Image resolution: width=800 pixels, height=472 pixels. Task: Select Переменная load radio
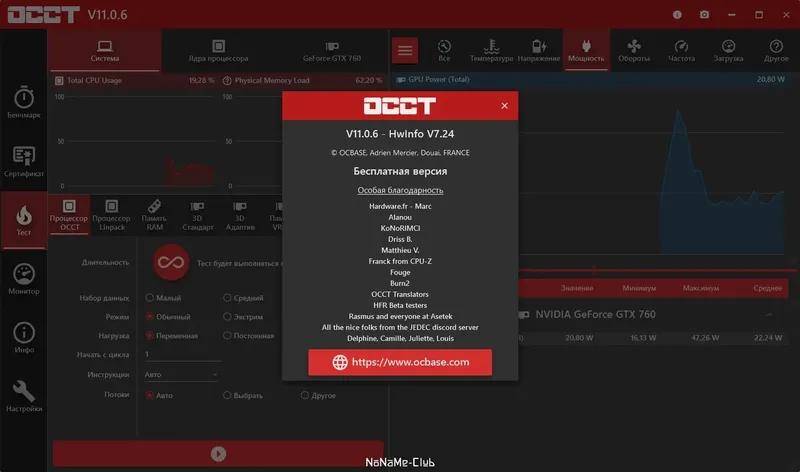pyautogui.click(x=149, y=335)
